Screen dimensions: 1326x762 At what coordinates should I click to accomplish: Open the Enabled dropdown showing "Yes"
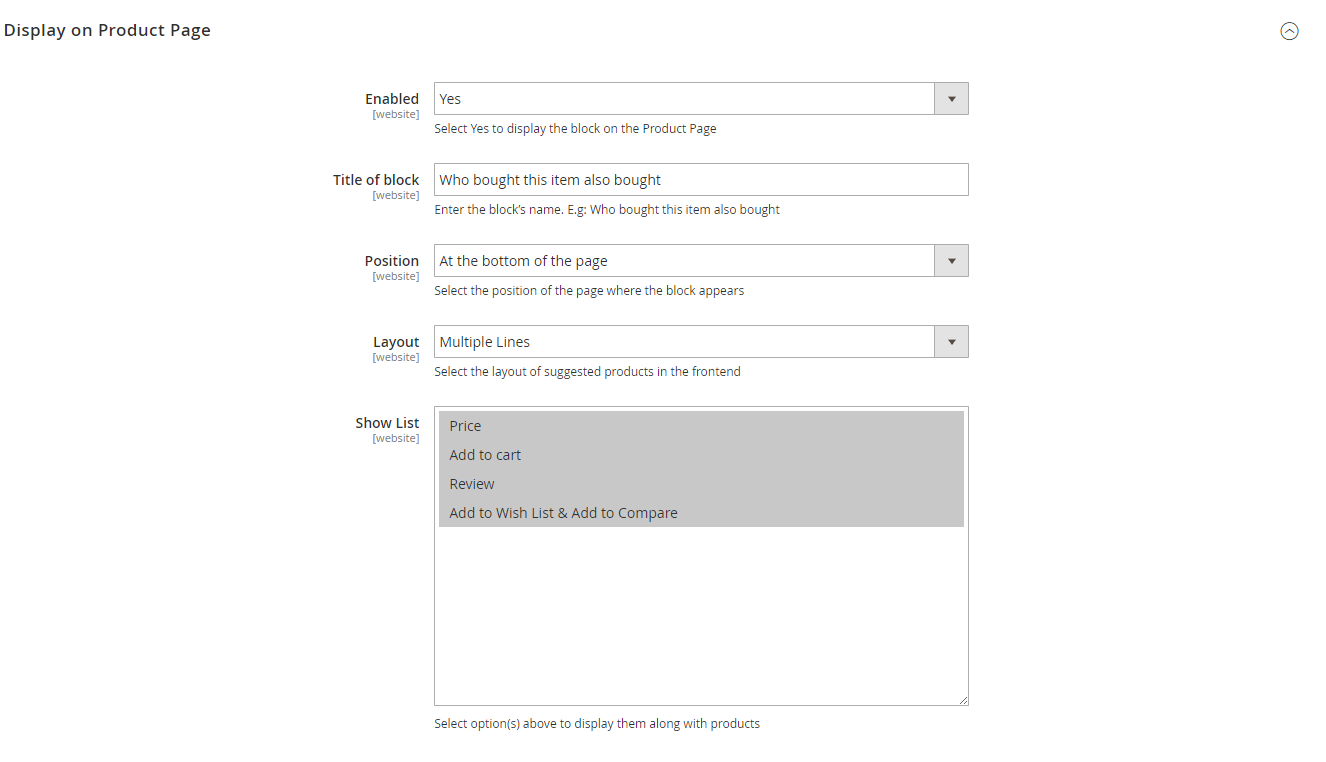coord(690,98)
